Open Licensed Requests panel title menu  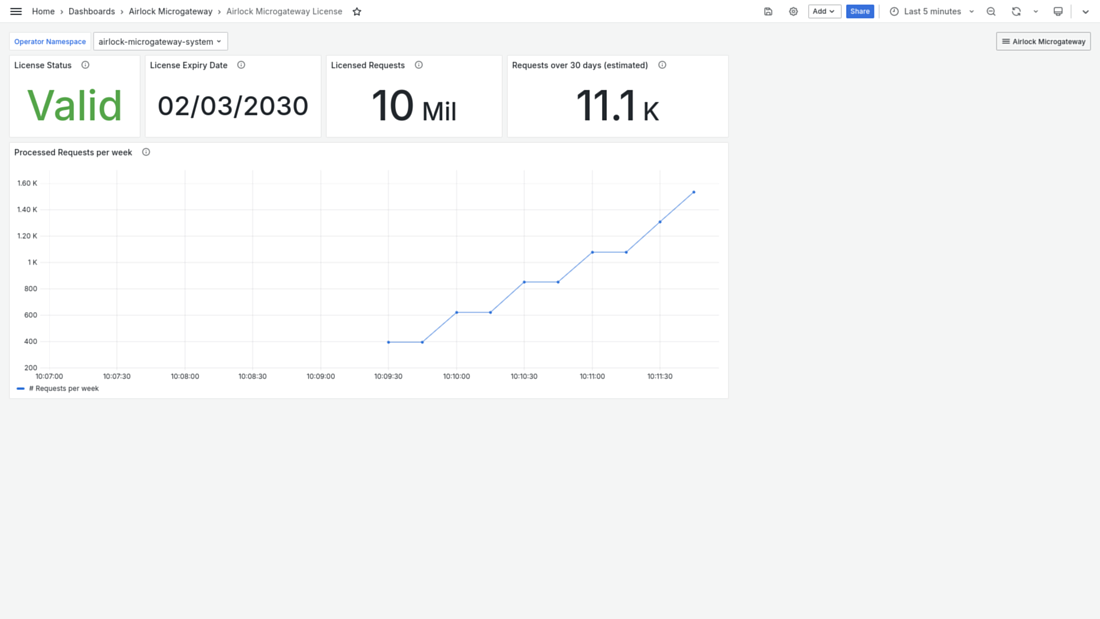point(368,65)
